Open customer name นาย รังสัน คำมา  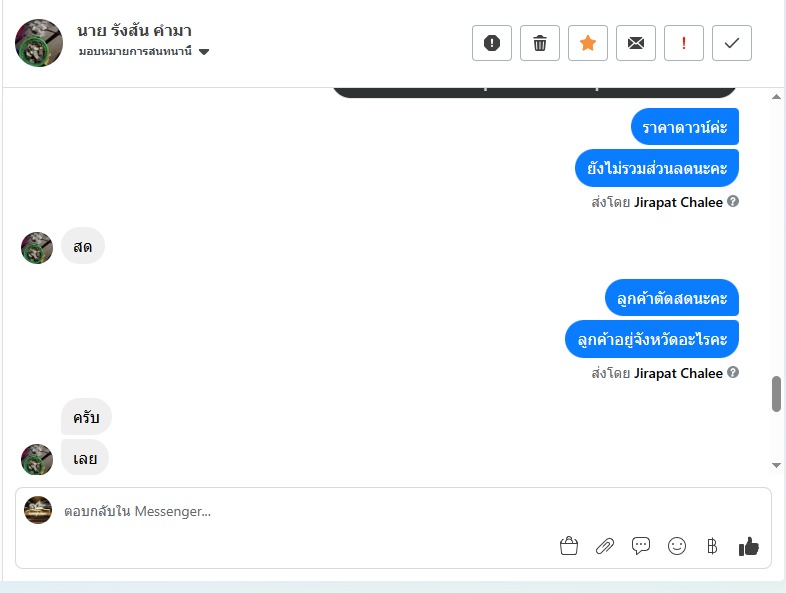(134, 31)
